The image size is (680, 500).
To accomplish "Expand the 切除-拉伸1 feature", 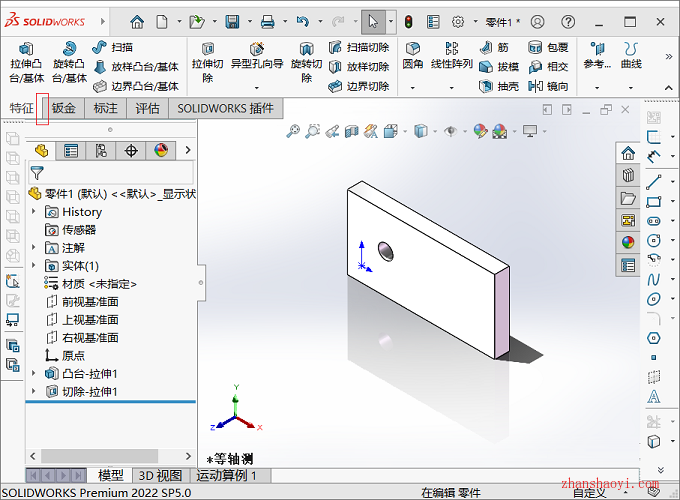I will [33, 392].
